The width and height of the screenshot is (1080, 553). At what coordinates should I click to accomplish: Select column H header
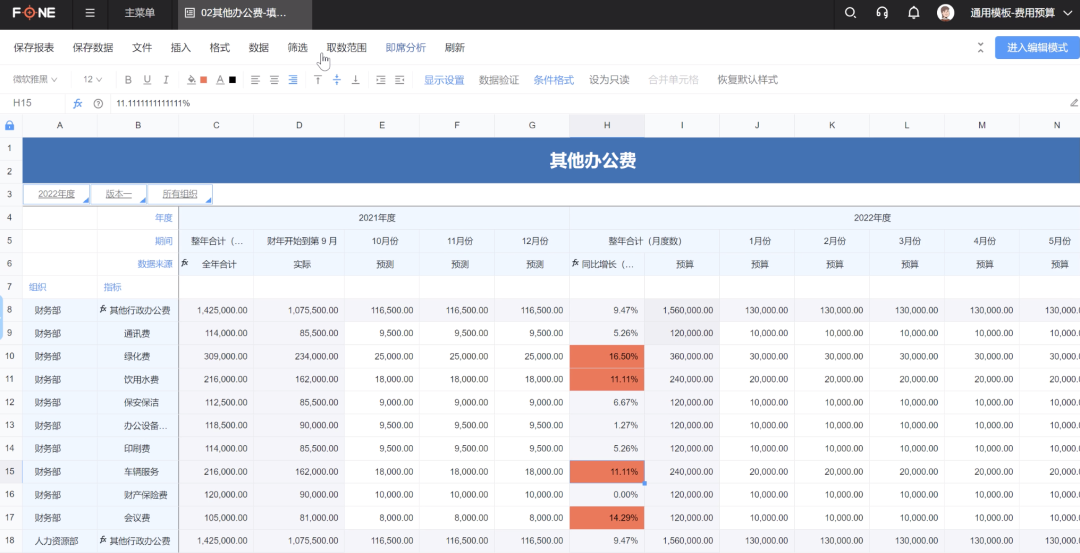tap(607, 125)
